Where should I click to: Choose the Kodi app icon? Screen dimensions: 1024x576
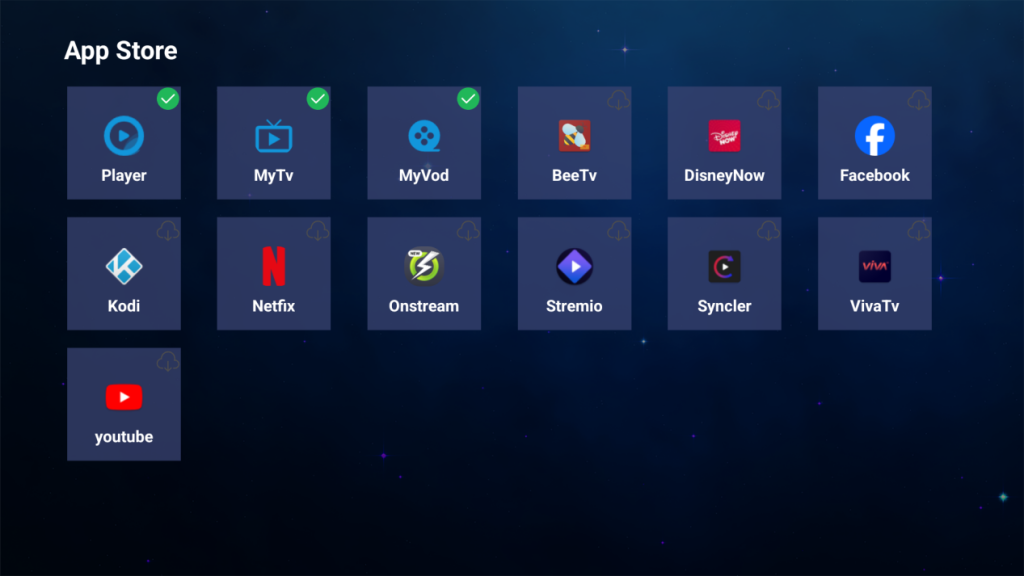pos(124,266)
